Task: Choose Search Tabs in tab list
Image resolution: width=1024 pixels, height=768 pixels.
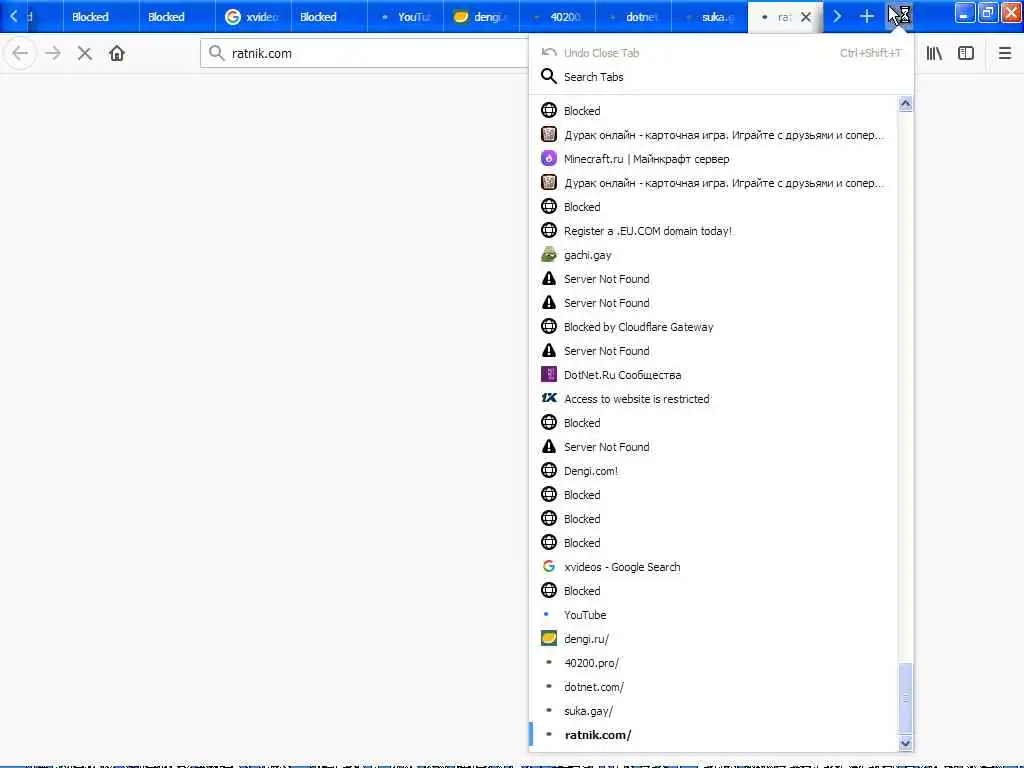Action: 721,77
